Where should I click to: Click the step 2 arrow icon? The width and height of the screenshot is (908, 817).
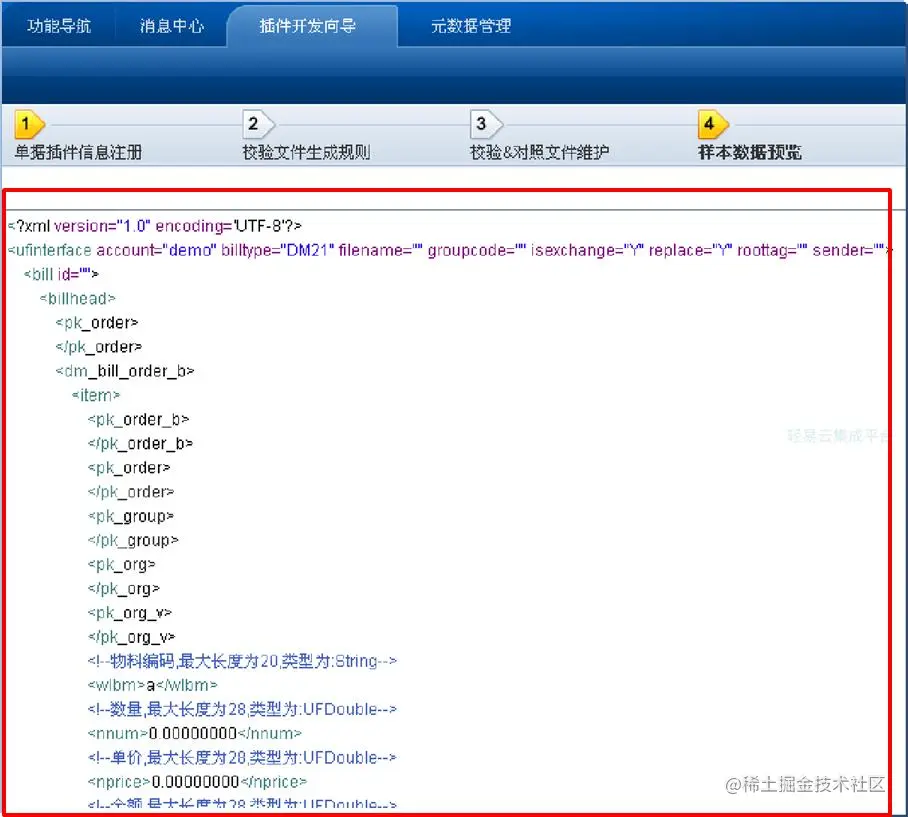click(x=257, y=124)
